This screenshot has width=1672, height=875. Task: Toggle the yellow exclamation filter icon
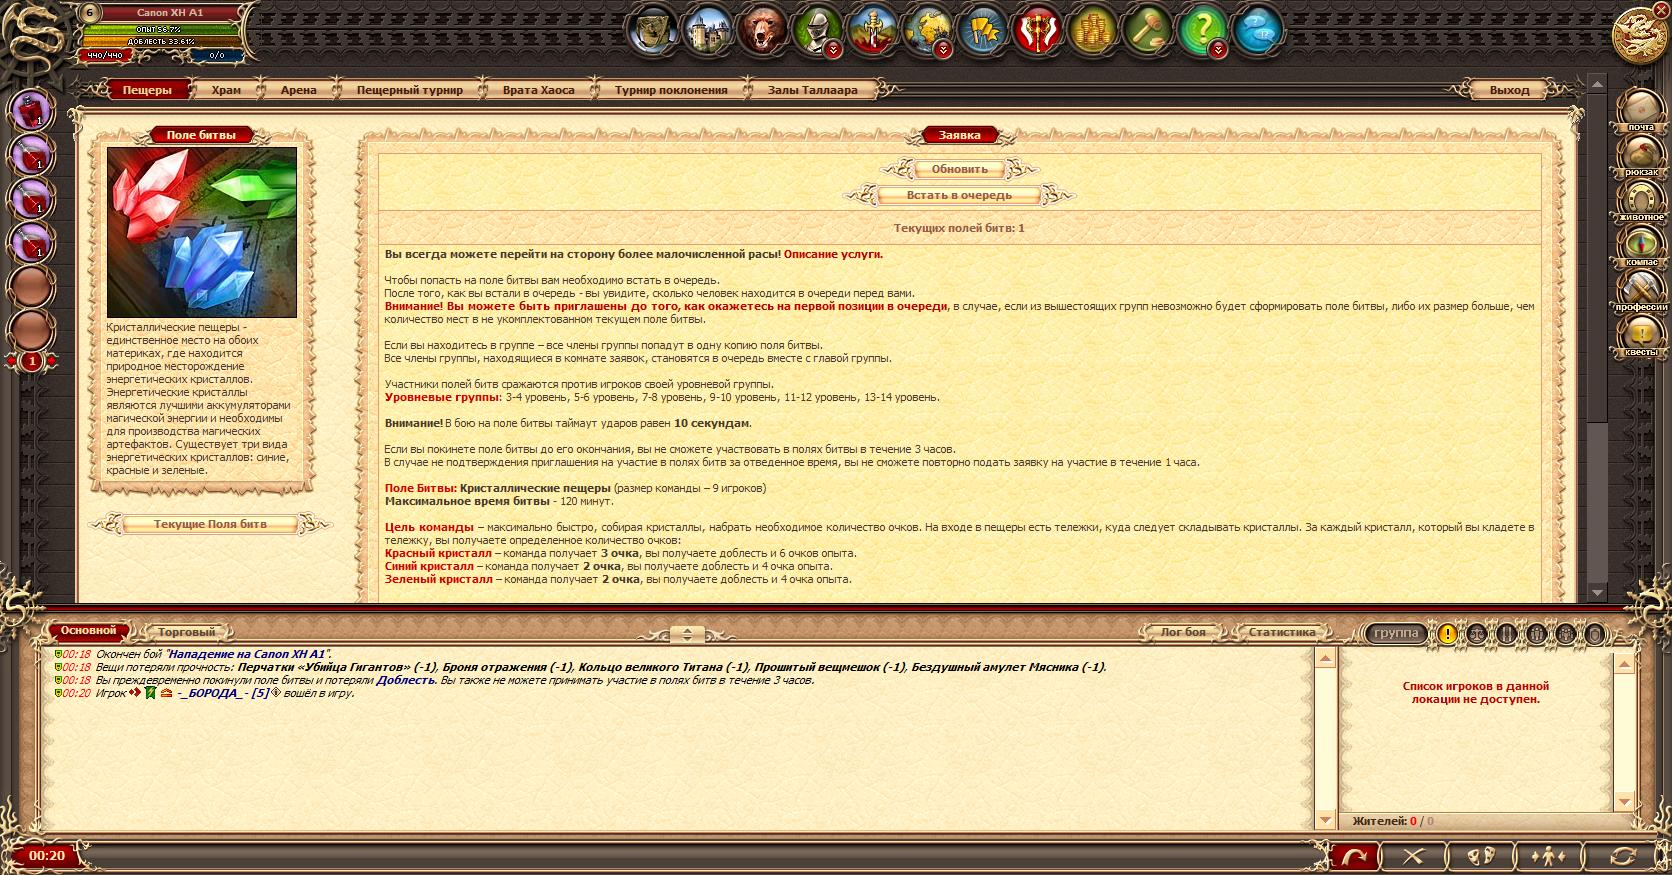click(x=1447, y=633)
